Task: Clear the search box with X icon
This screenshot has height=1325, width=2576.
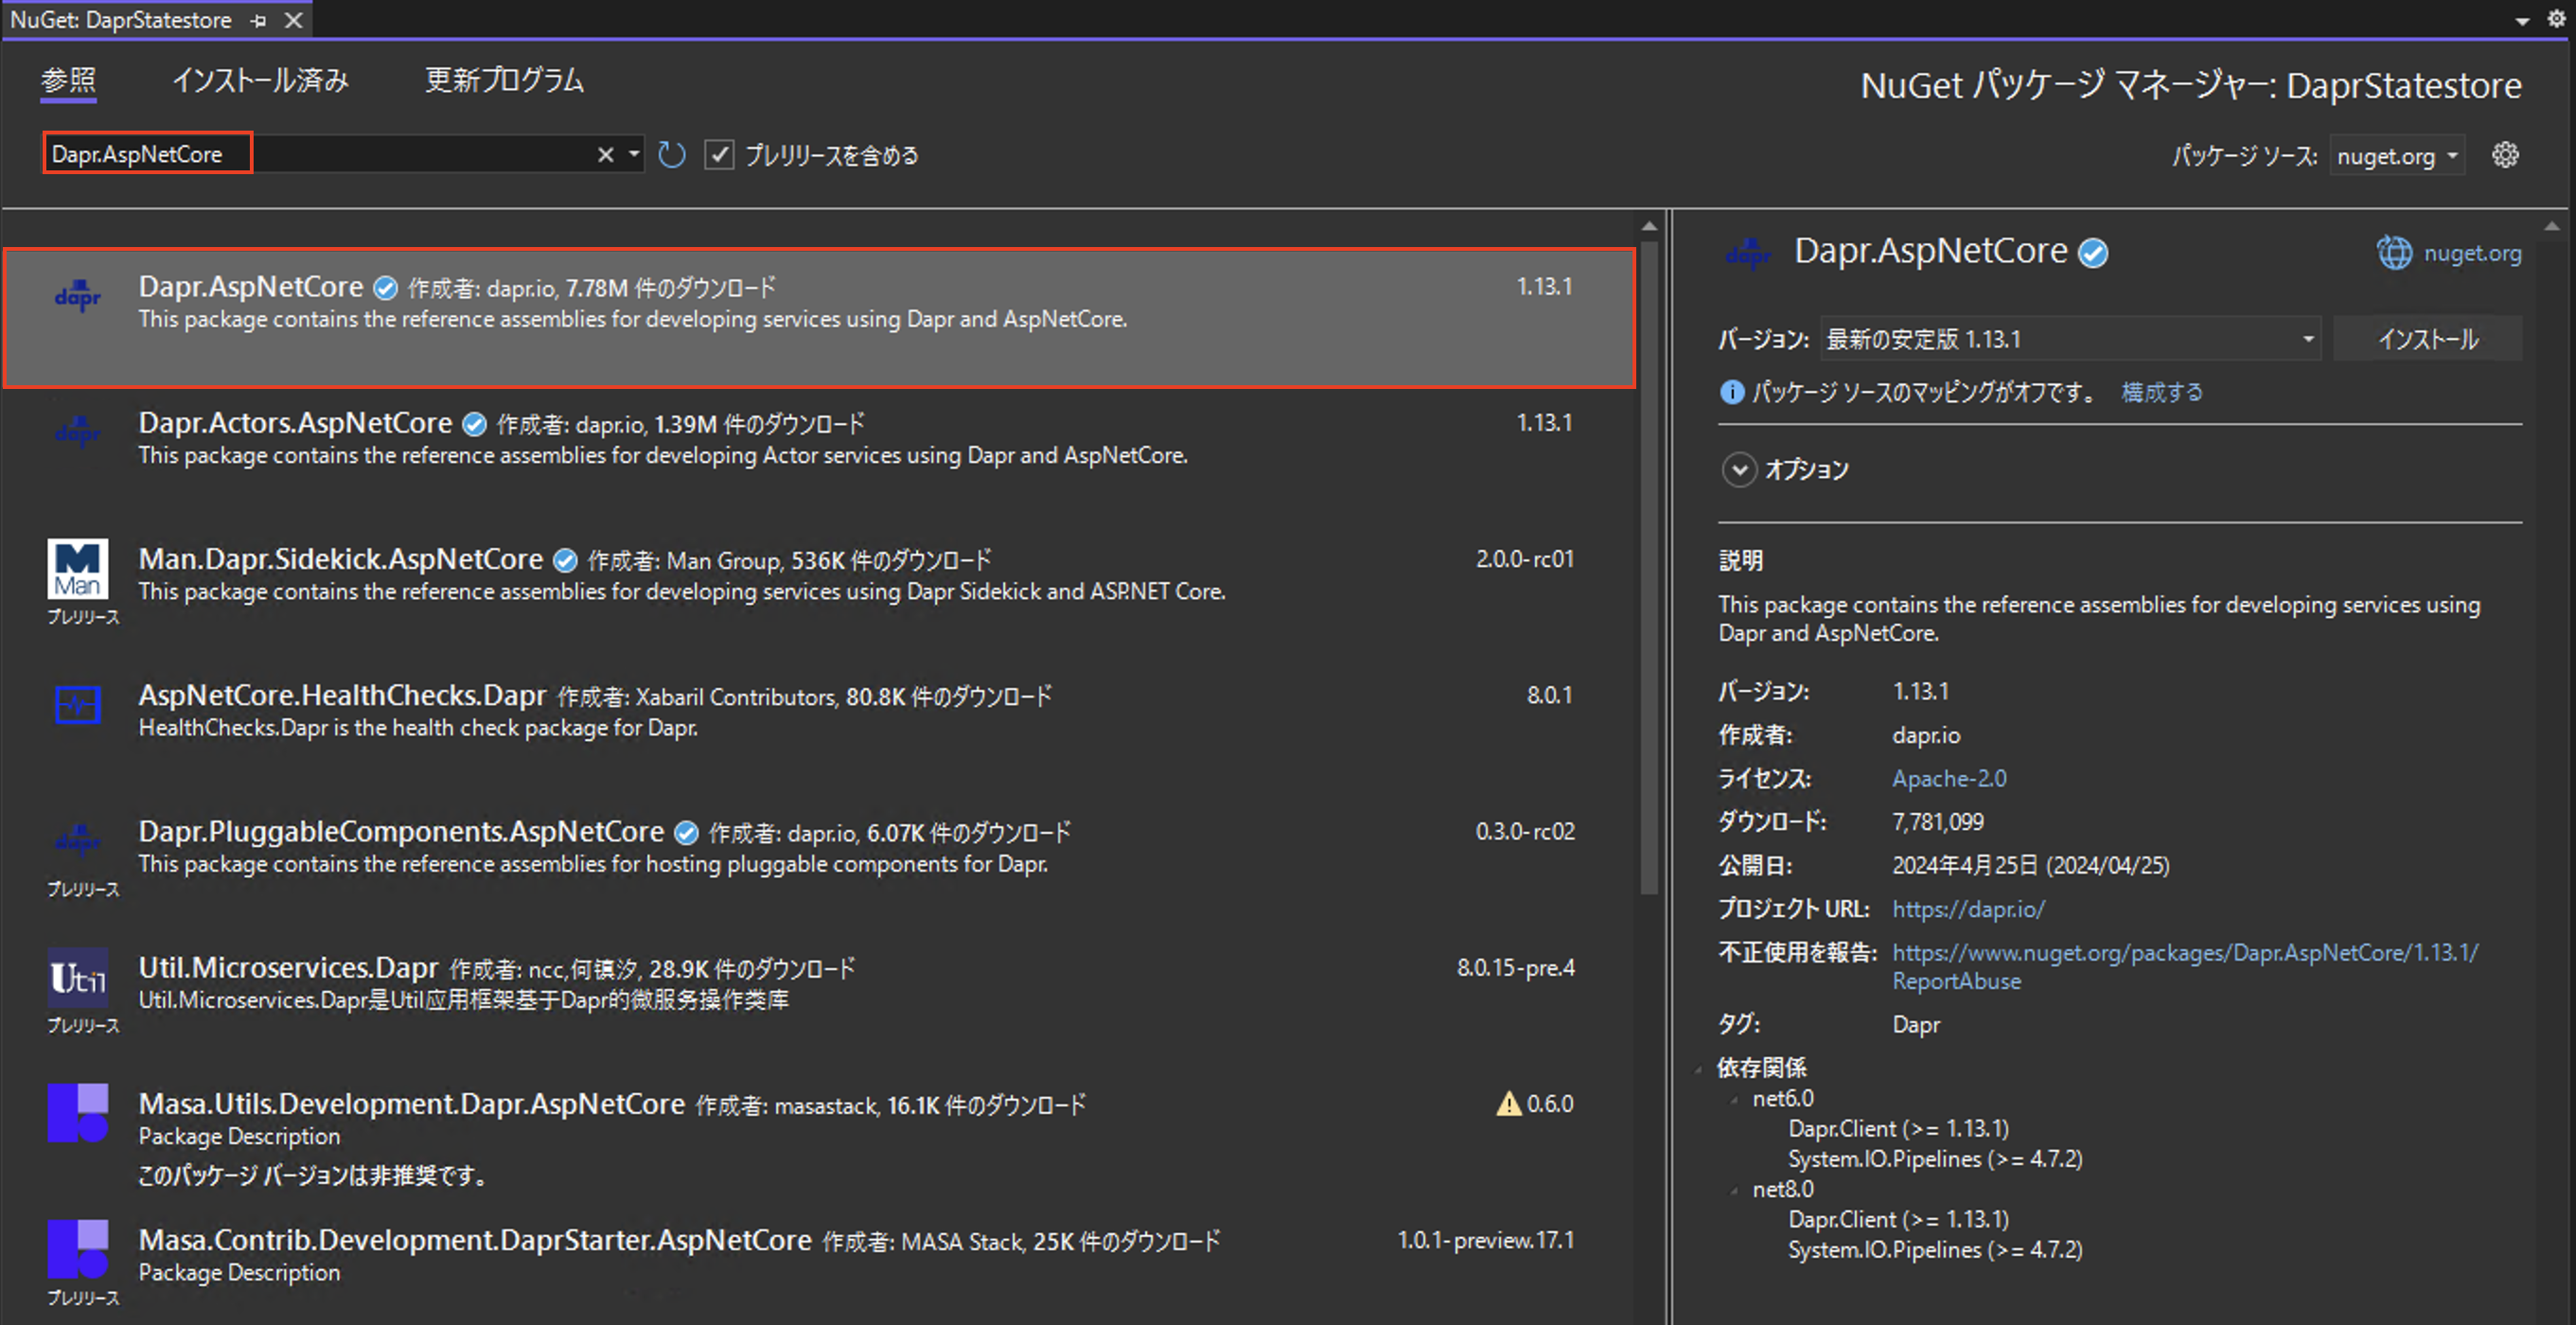Action: click(605, 155)
